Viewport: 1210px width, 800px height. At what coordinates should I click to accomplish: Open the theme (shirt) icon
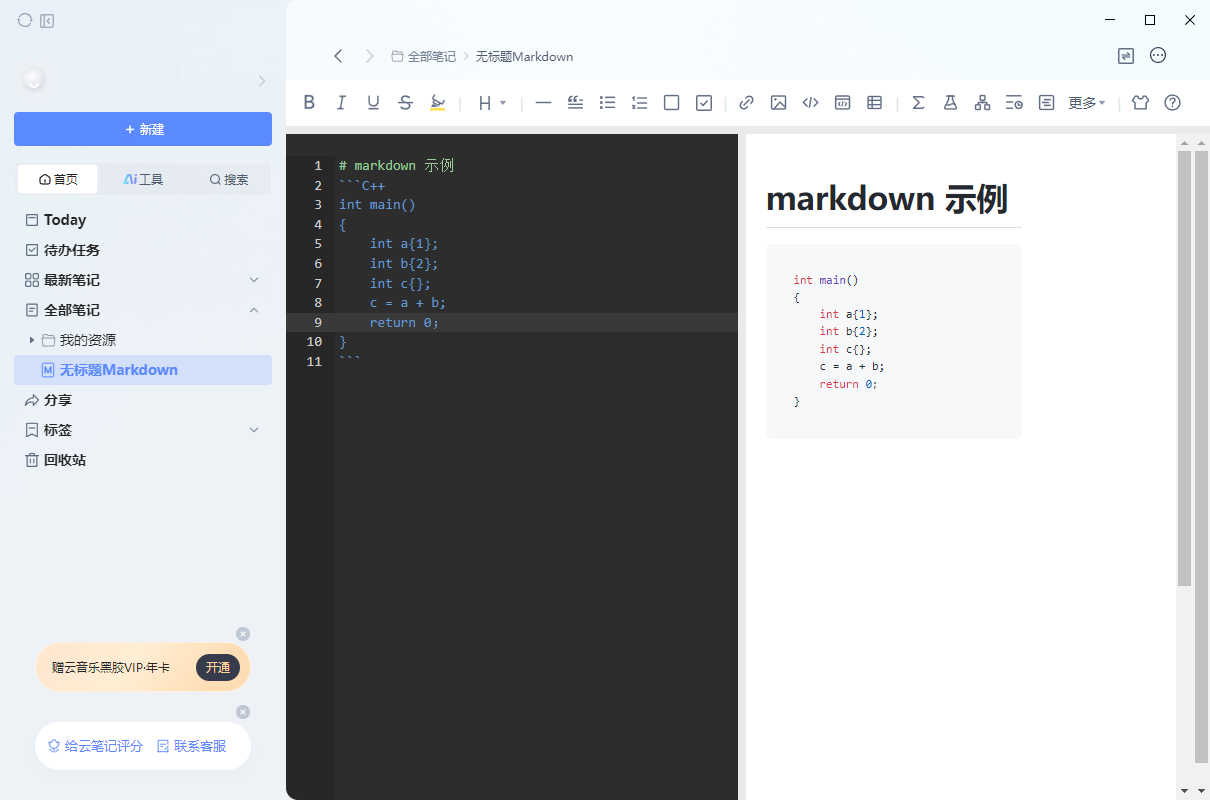1140,102
